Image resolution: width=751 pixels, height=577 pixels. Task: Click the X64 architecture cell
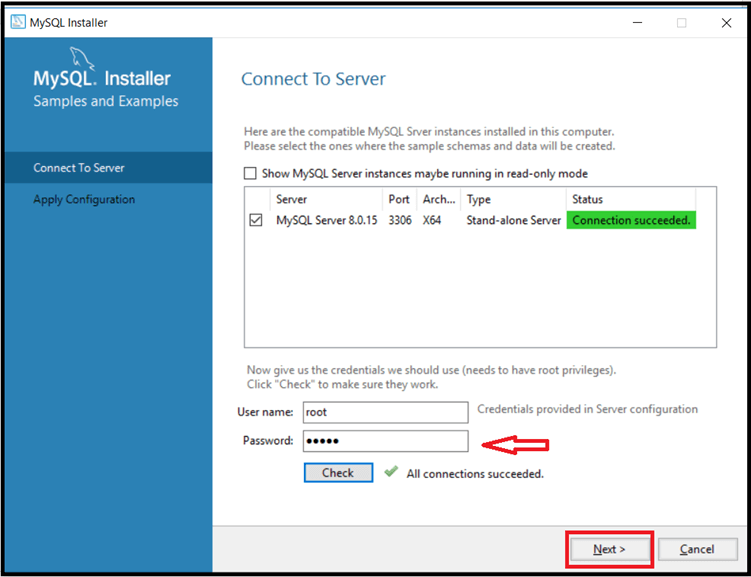tap(432, 220)
